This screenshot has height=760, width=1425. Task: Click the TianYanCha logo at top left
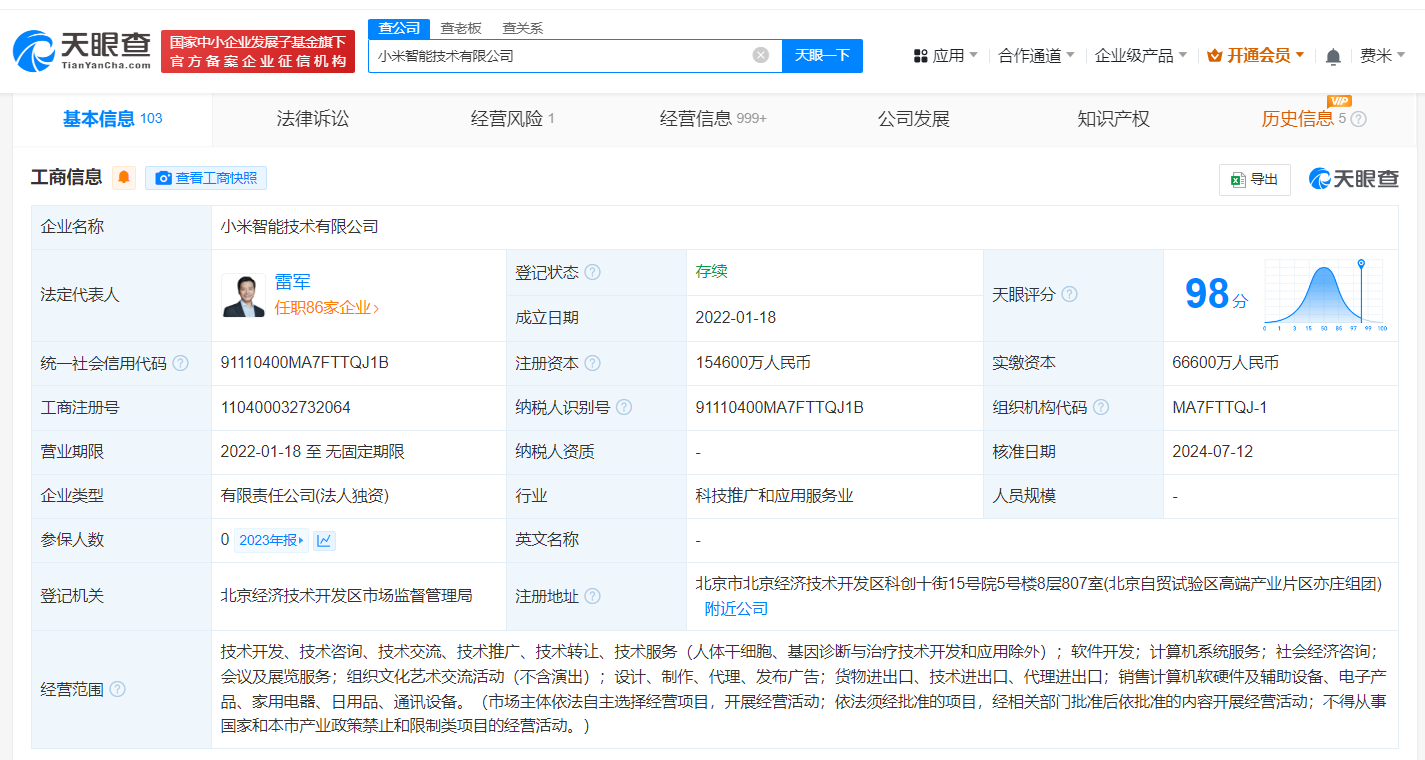click(82, 50)
